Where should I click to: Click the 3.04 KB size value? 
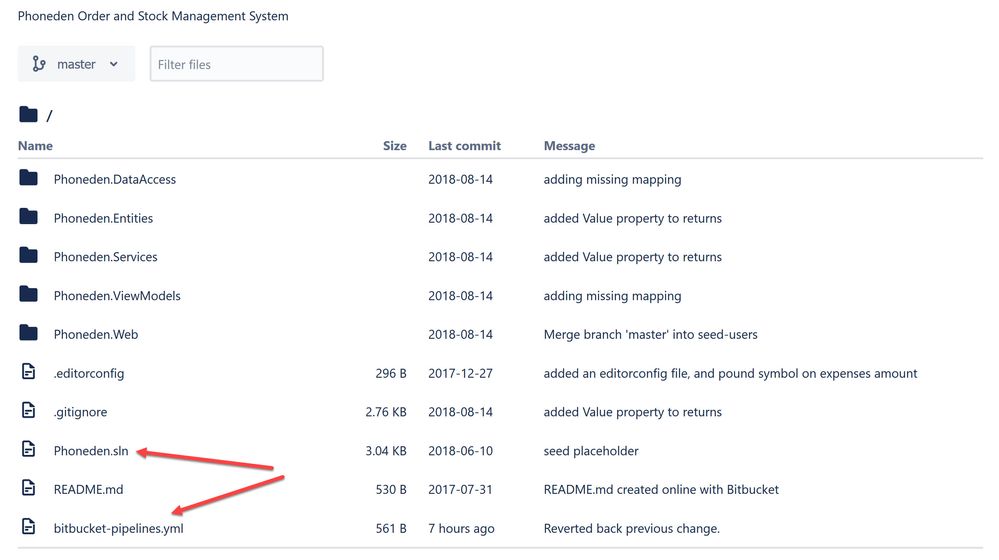[386, 451]
